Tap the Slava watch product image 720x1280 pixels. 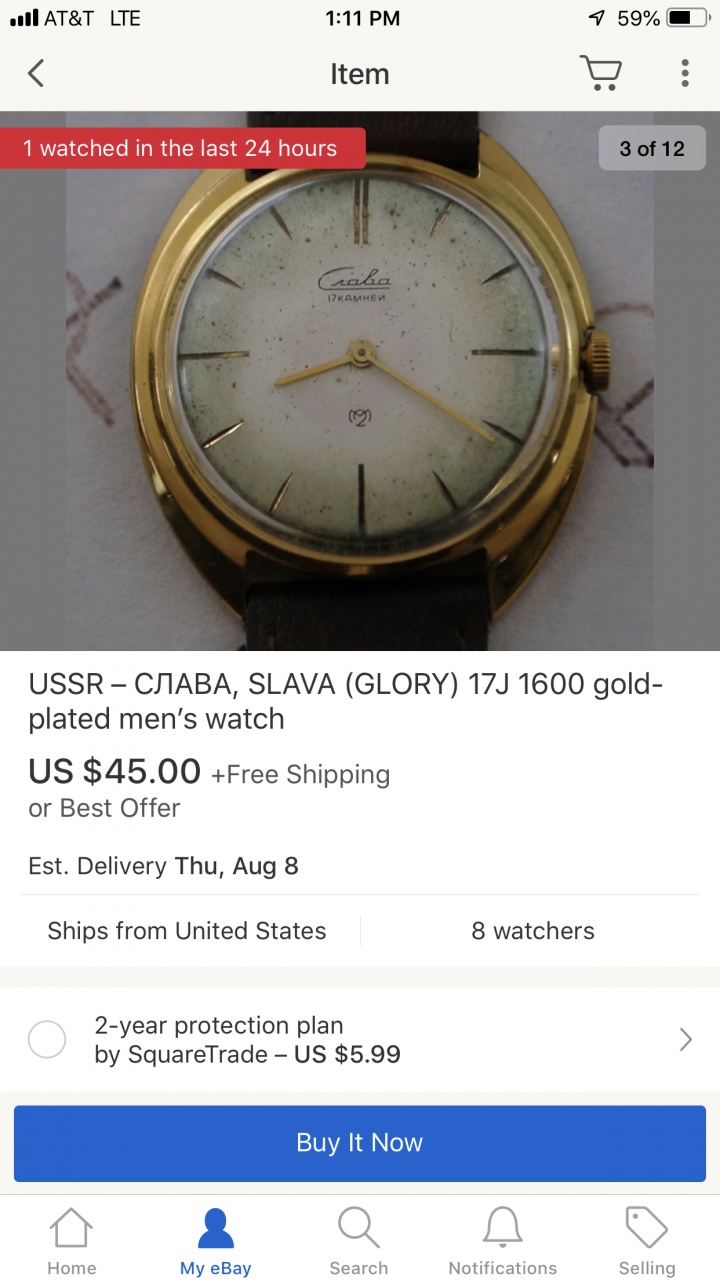pos(360,381)
